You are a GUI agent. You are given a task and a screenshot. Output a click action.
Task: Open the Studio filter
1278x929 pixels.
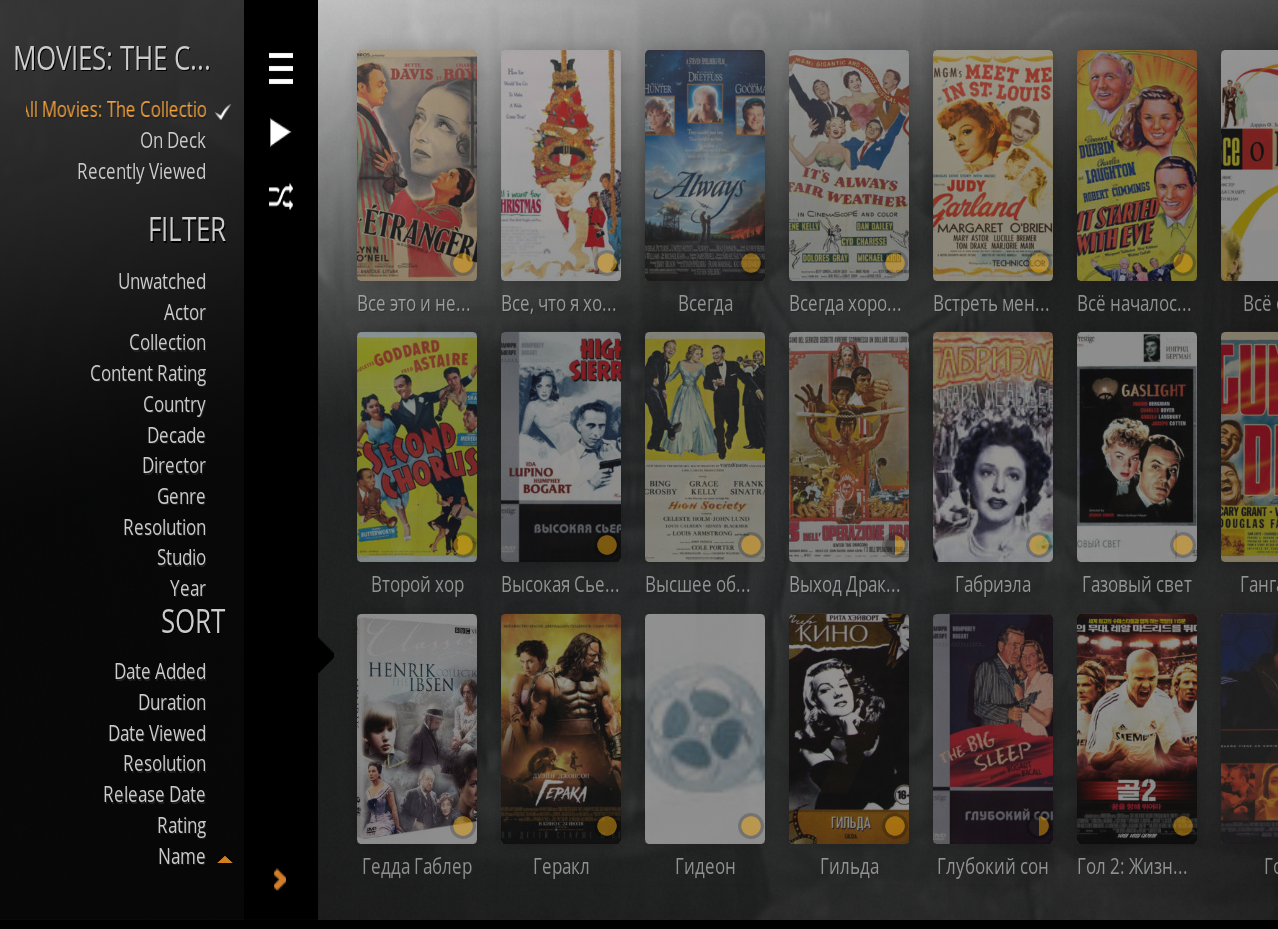click(181, 558)
